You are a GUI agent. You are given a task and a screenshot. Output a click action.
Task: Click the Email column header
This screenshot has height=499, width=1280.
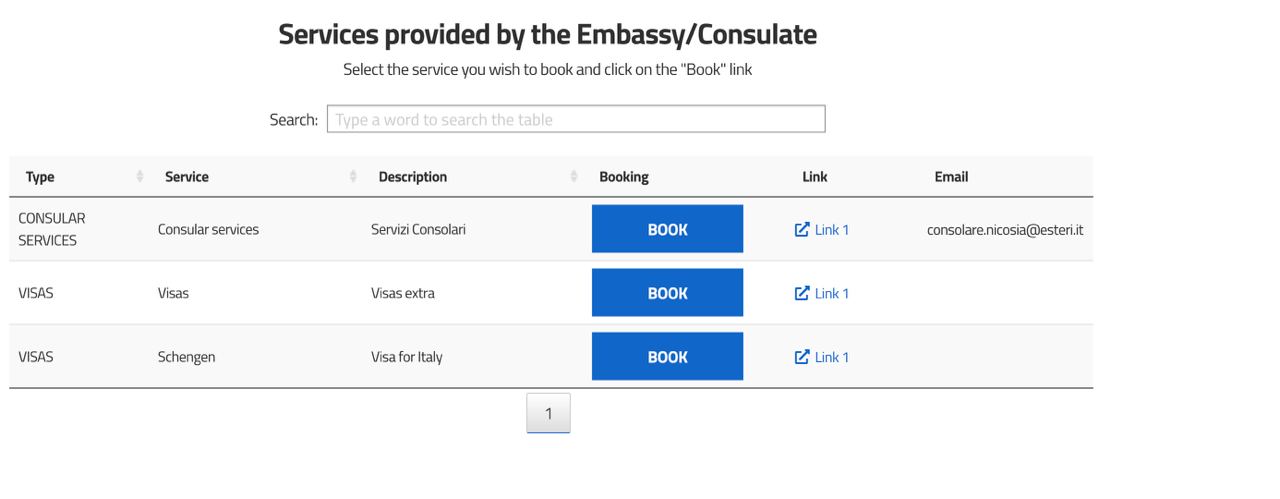click(x=951, y=177)
